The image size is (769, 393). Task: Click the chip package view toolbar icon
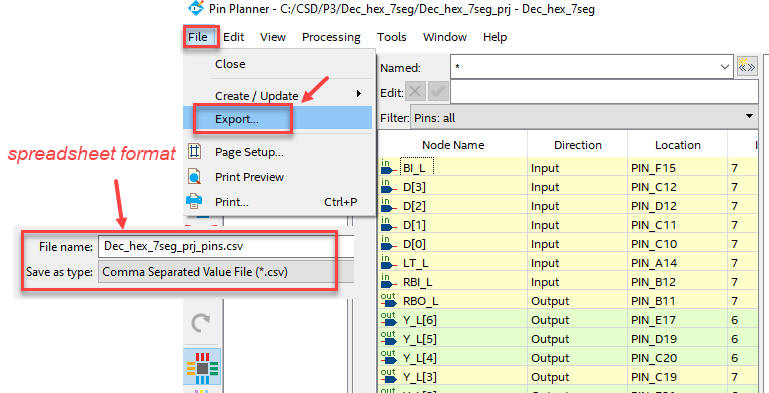point(203,367)
